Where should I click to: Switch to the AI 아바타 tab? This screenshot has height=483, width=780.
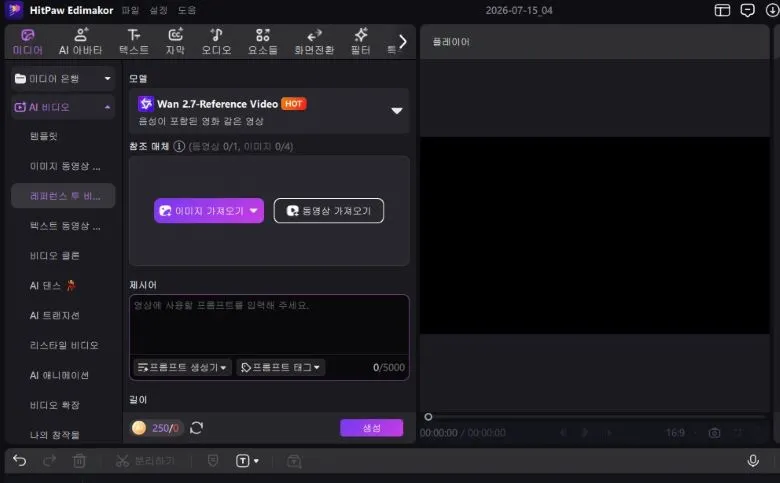point(81,42)
